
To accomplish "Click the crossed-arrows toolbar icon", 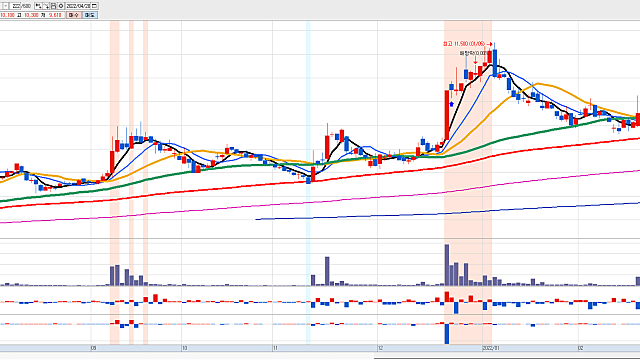I will (x=46, y=6).
